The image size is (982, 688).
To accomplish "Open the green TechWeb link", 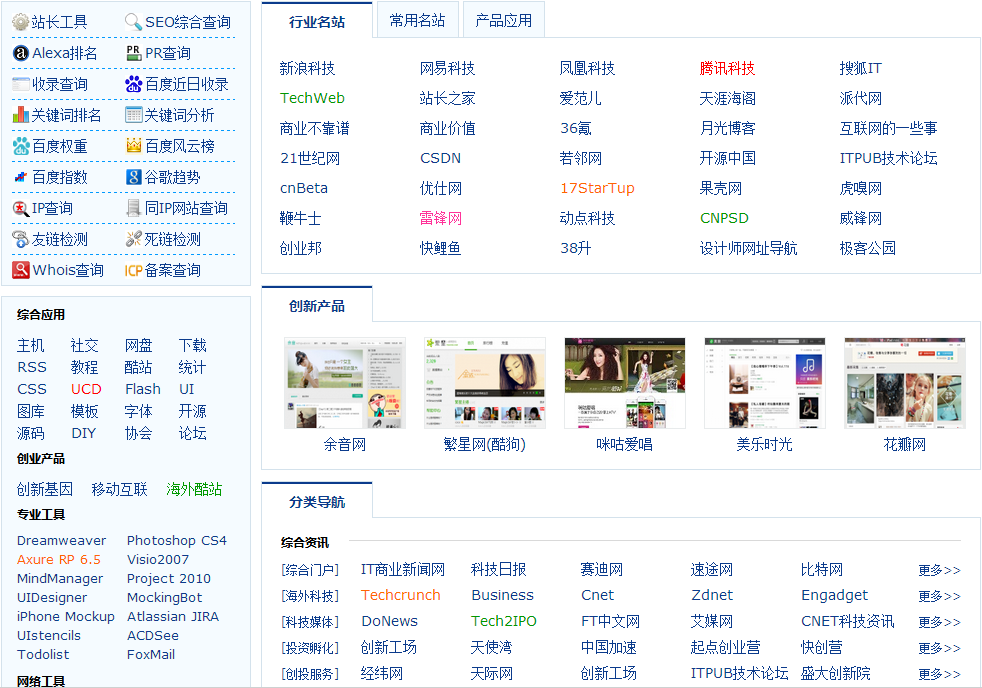I will coord(312,98).
